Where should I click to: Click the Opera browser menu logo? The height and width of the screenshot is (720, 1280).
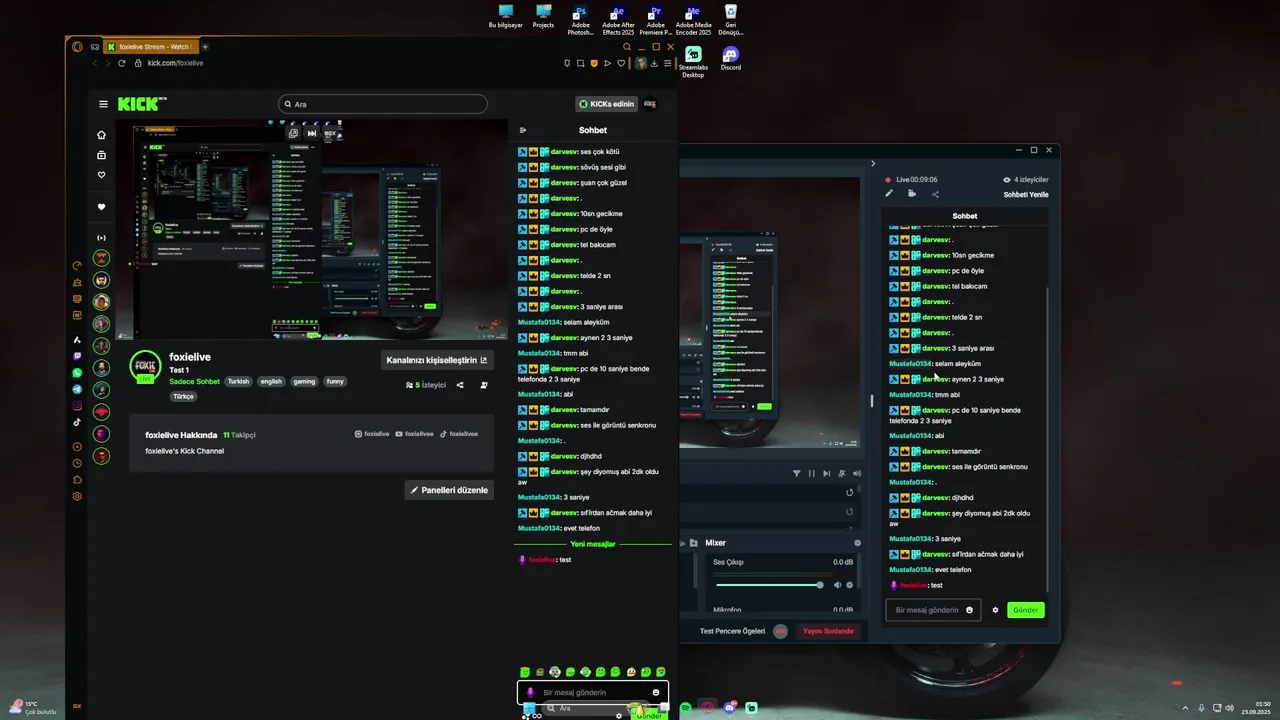coord(77,47)
